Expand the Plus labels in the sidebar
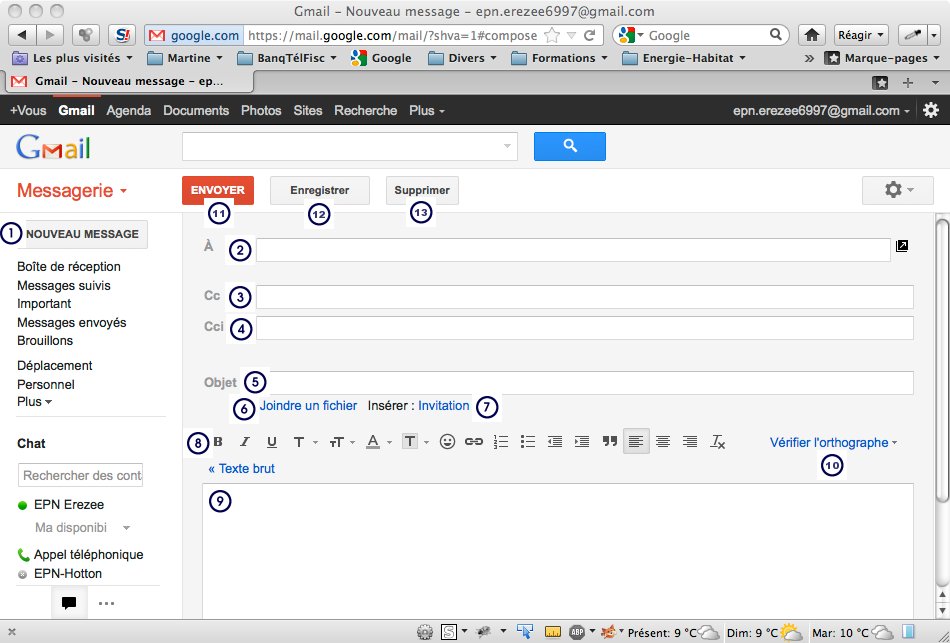The height and width of the screenshot is (643, 950). click(35, 401)
